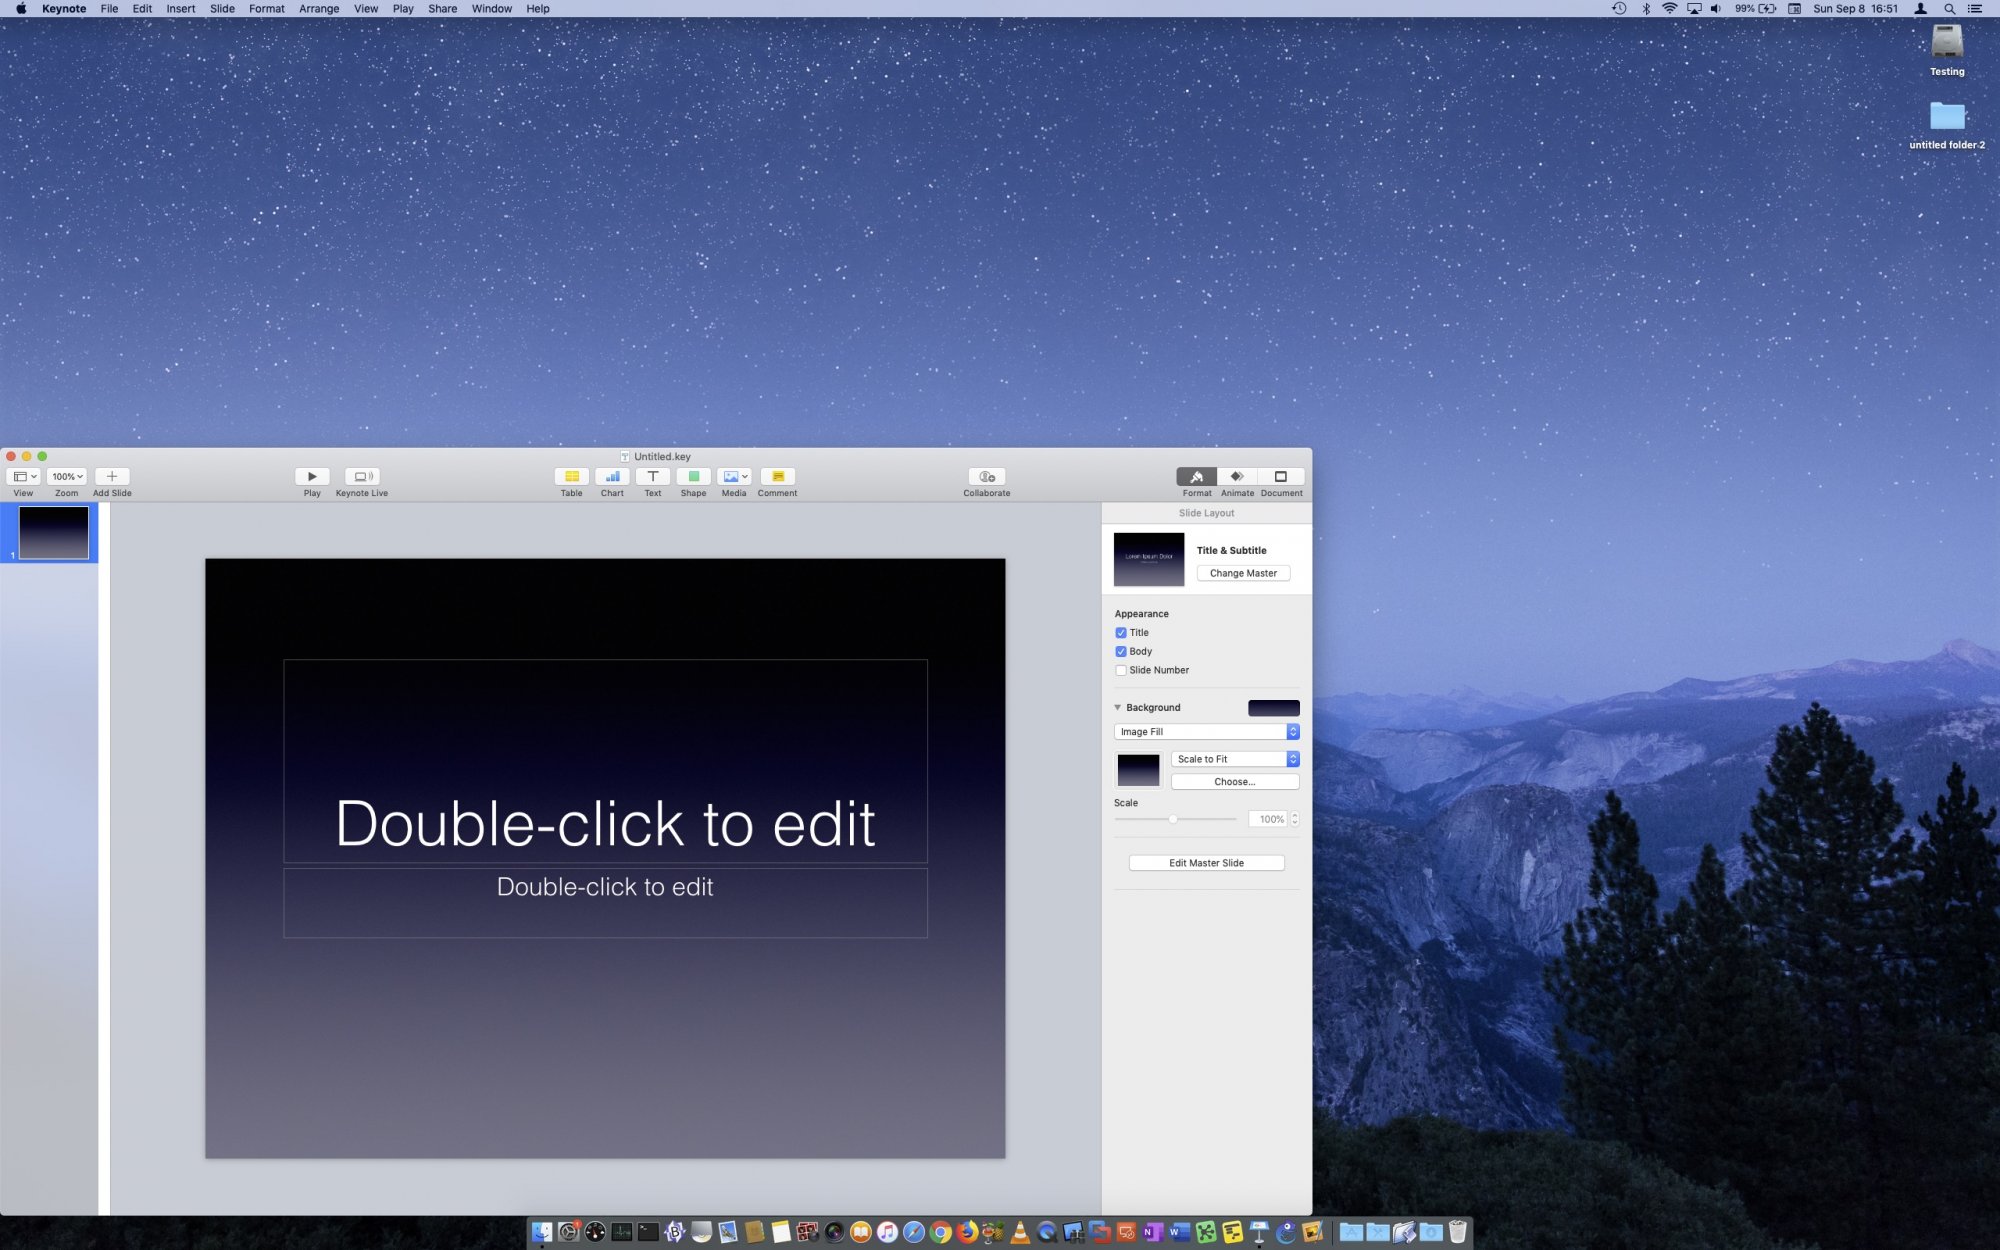Viewport: 2000px width, 1250px height.
Task: Click the Change Master button
Action: tap(1243, 573)
